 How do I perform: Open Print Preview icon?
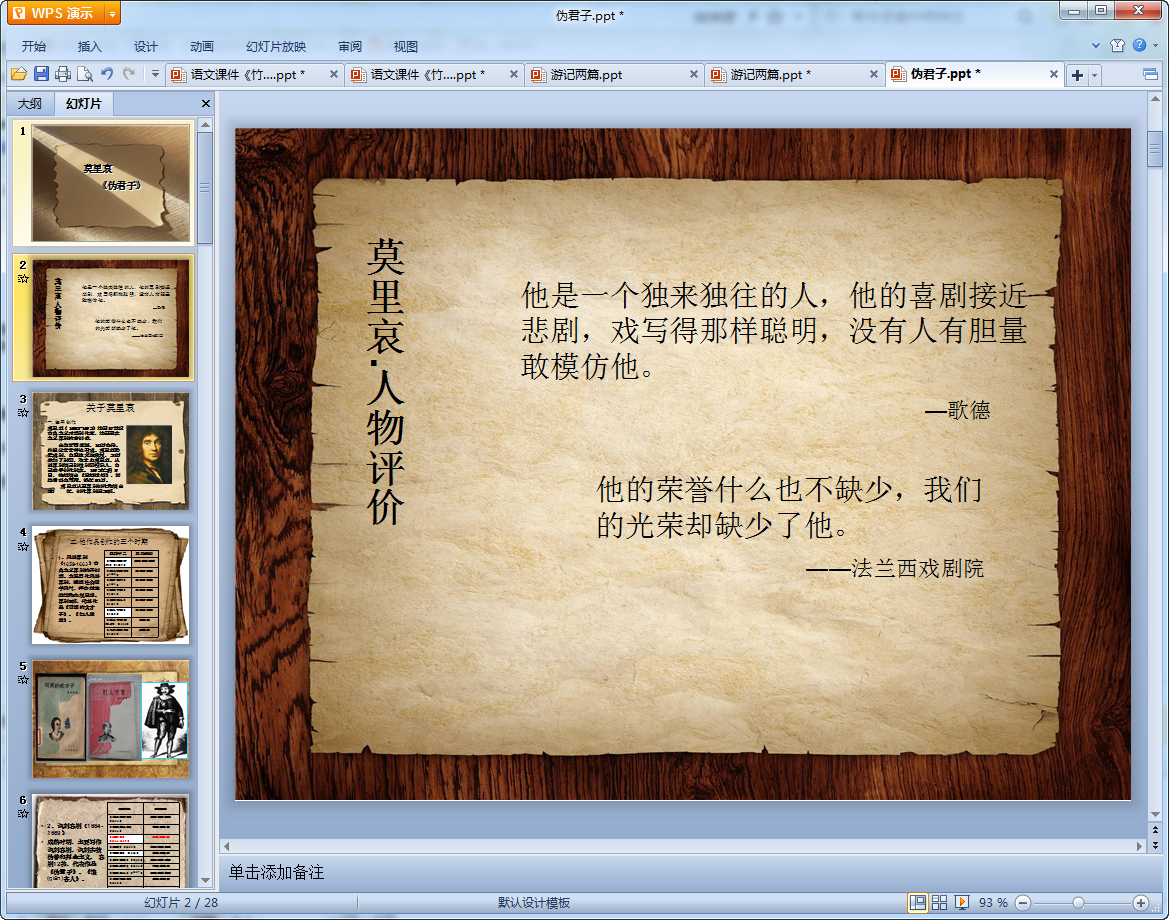click(x=85, y=74)
